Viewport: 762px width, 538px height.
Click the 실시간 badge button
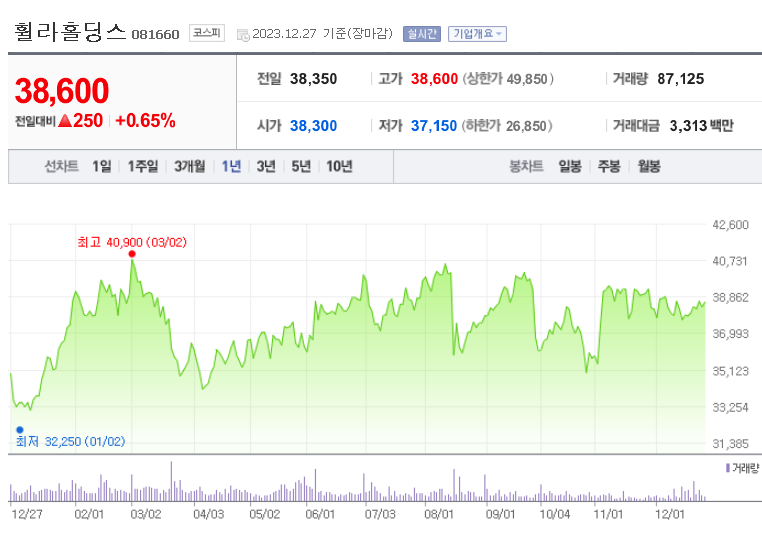[422, 34]
